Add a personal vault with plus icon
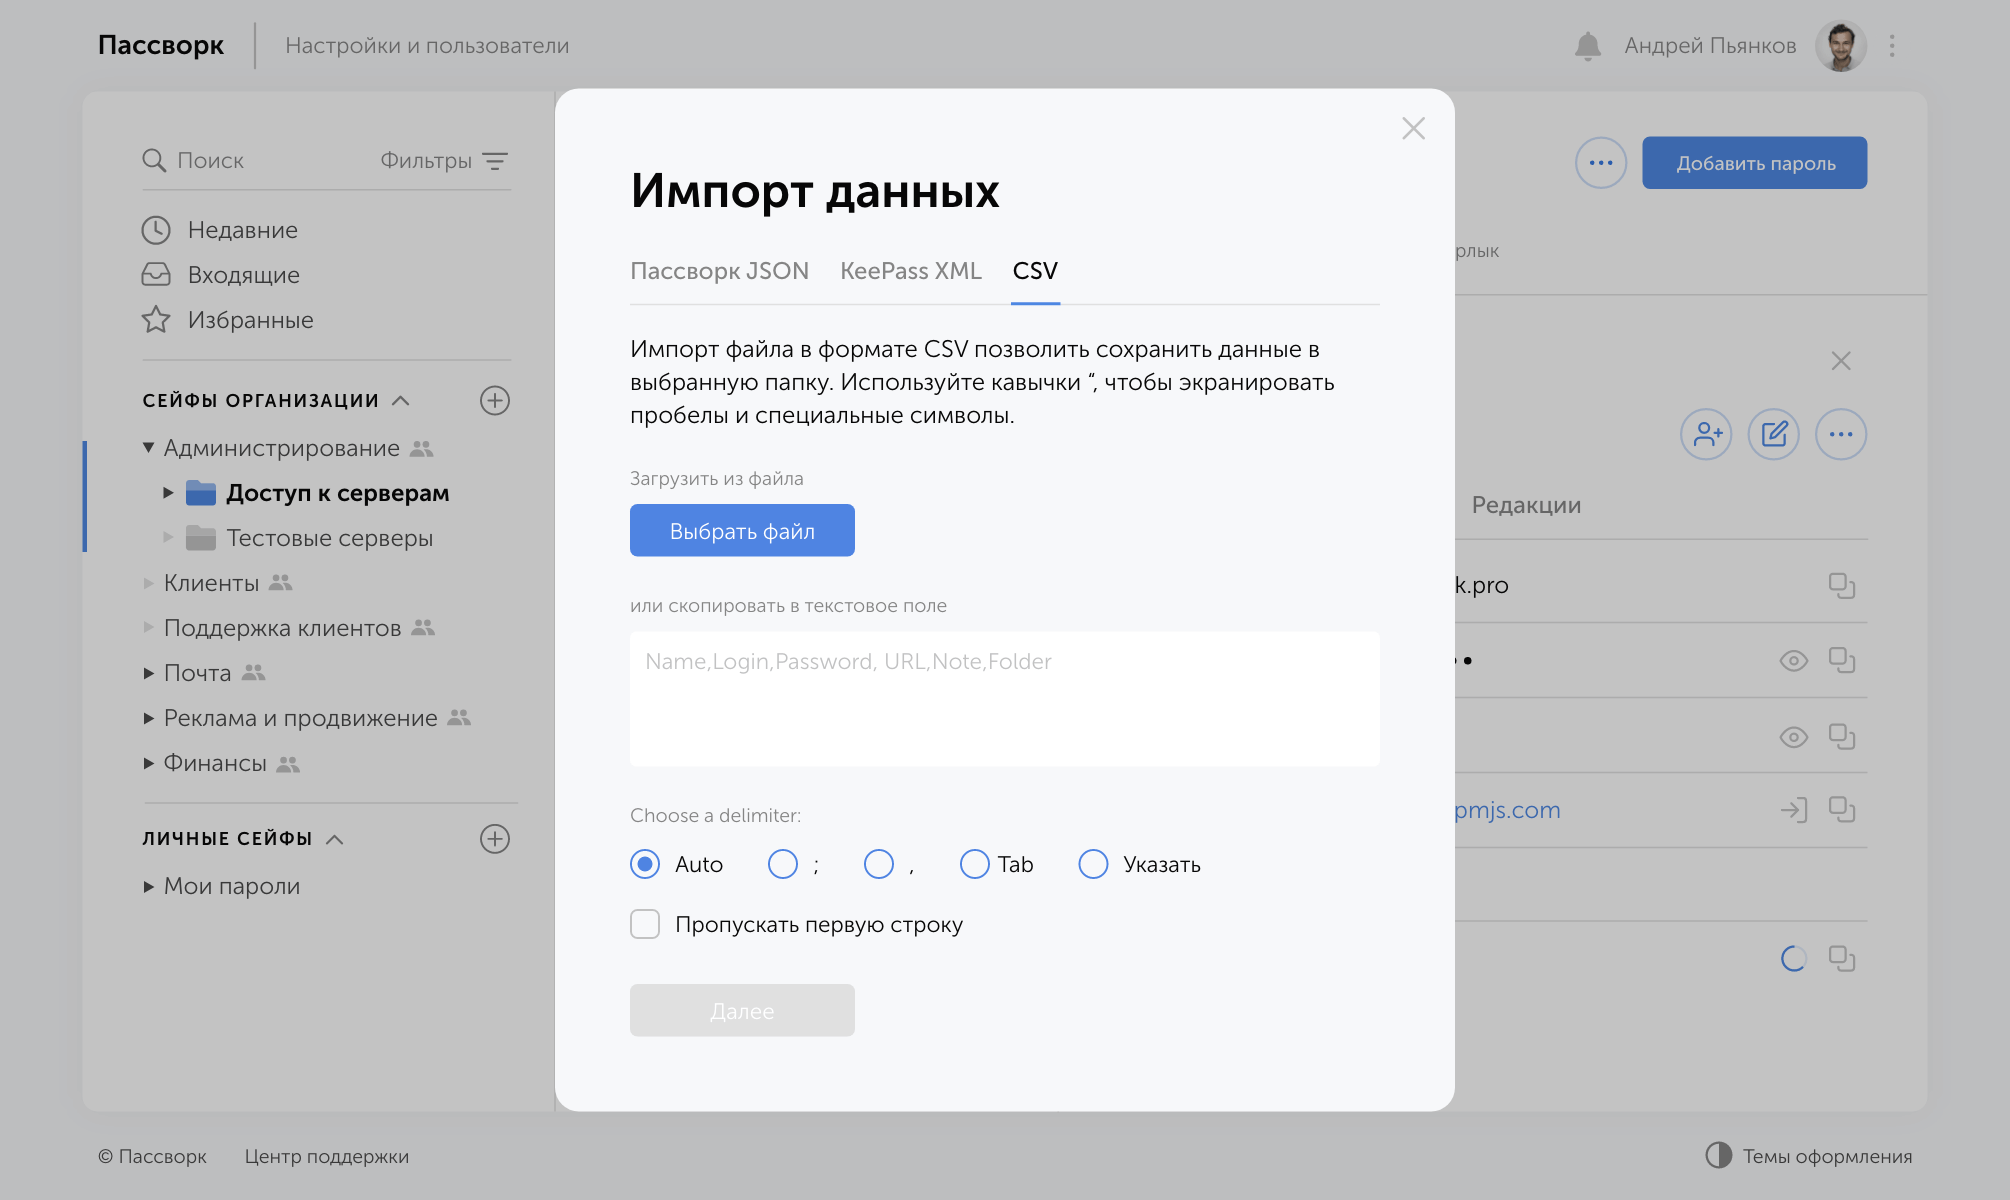This screenshot has width=2010, height=1200. (495, 839)
